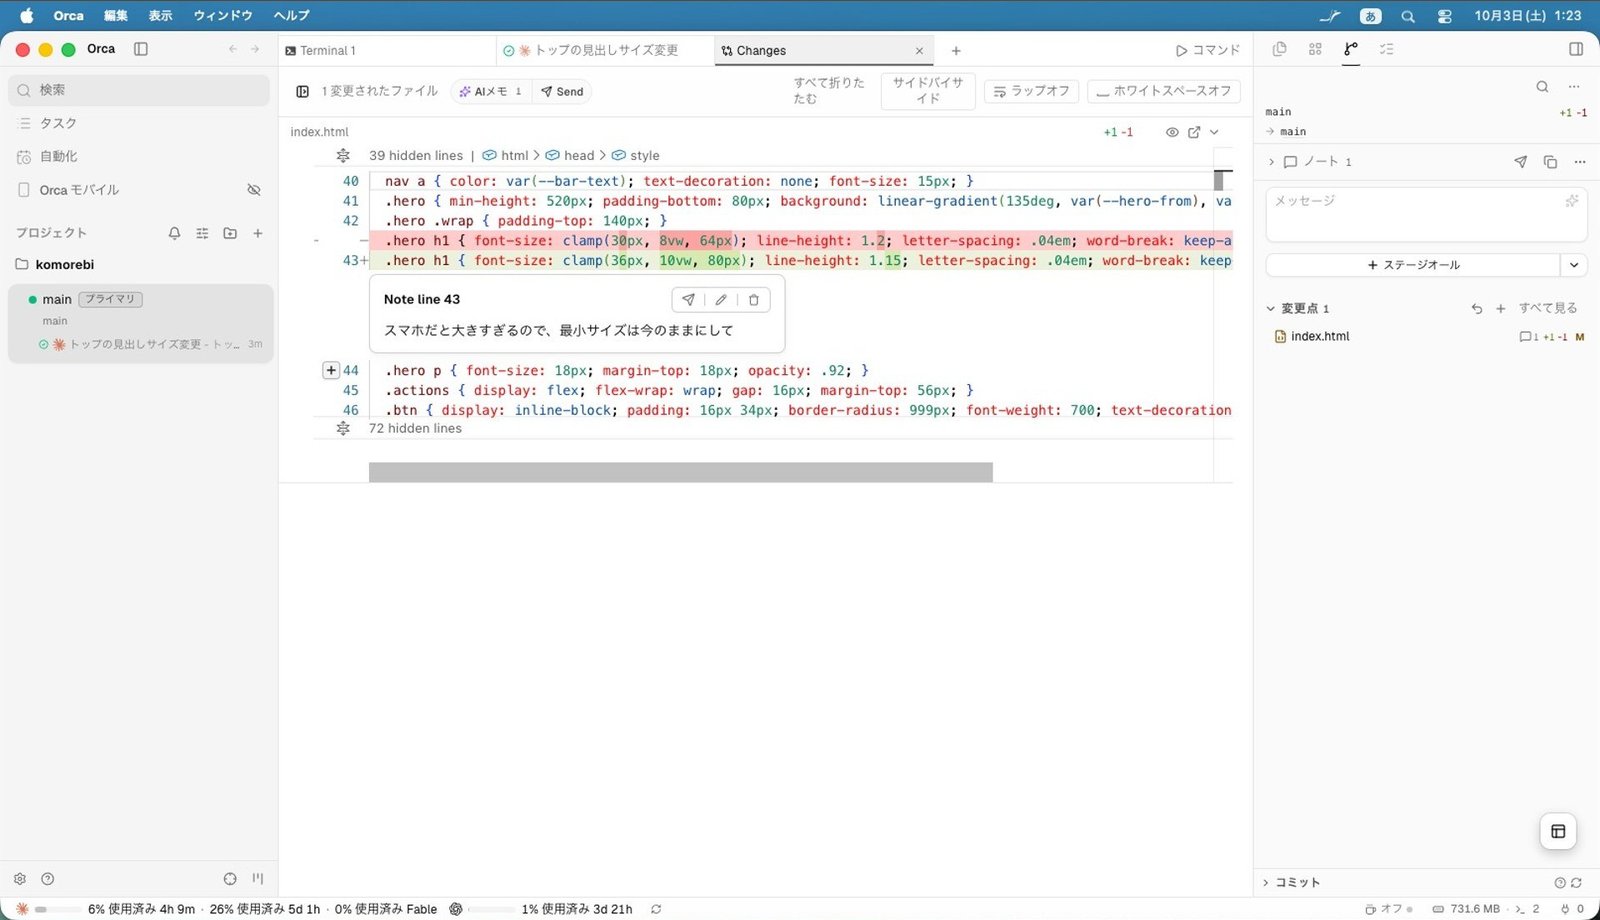
Task: Open the ステージオール dropdown arrow
Action: pos(1574,265)
